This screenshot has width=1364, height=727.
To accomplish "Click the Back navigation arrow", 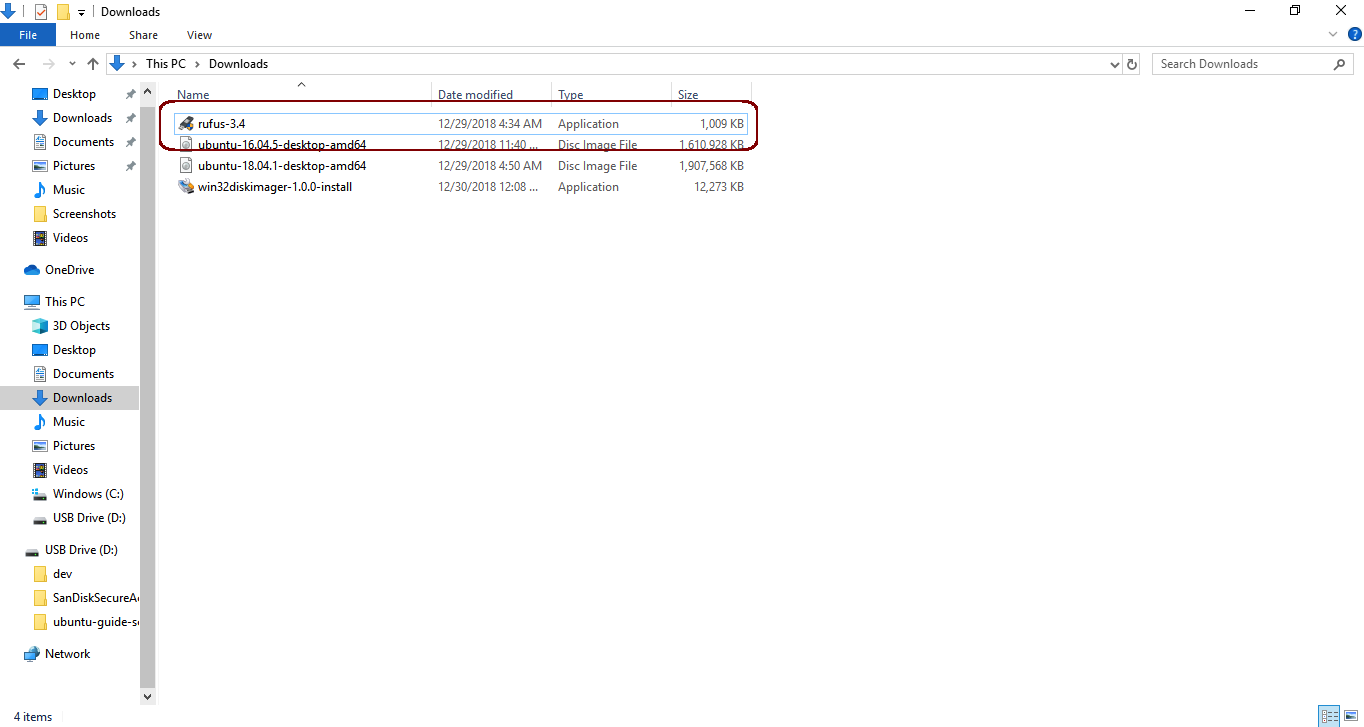I will [x=18, y=64].
